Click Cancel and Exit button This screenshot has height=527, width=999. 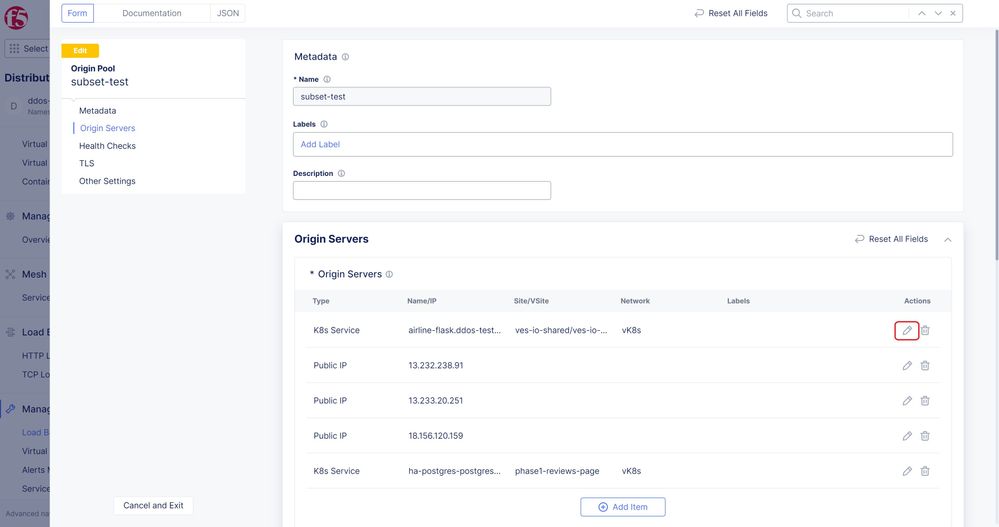pyautogui.click(x=153, y=505)
